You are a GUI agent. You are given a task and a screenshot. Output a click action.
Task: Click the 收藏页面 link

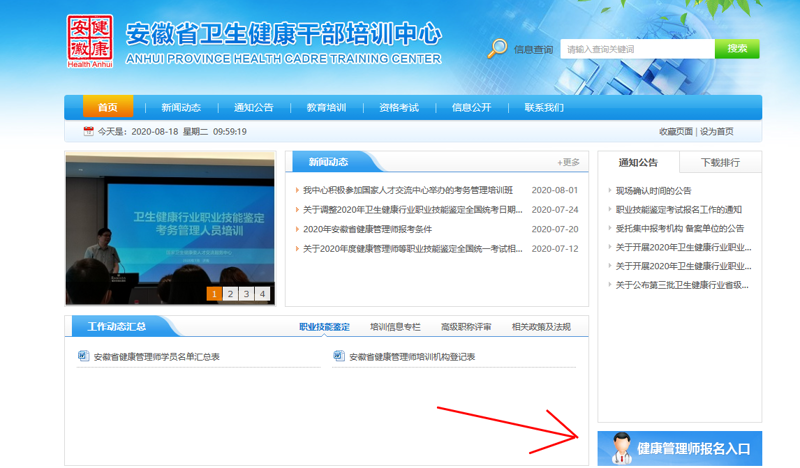[x=676, y=132]
